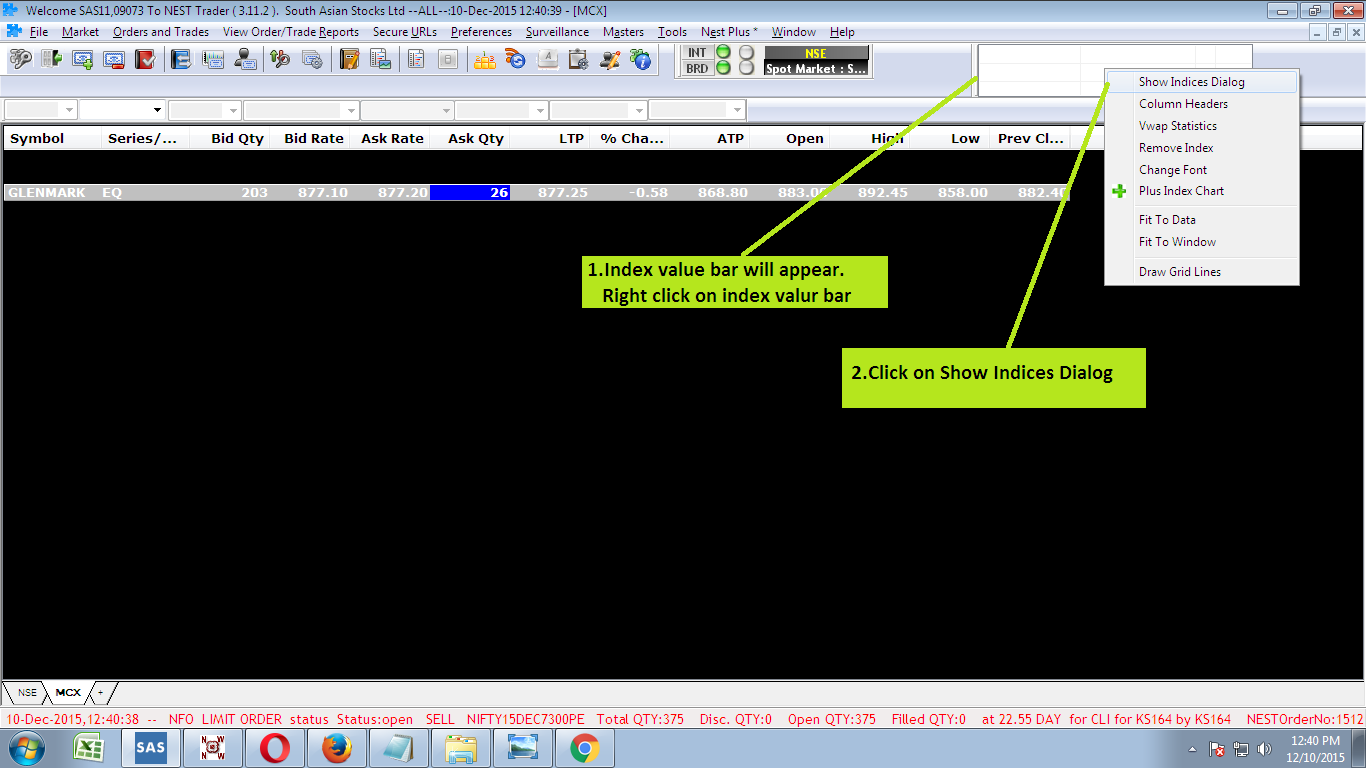This screenshot has height=768, width=1366.
Task: Open the Nest Plus menu
Action: click(x=729, y=32)
